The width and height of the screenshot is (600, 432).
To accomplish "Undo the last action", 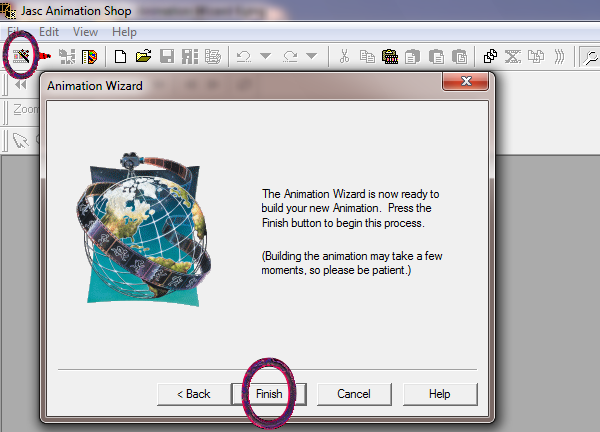I will point(244,57).
